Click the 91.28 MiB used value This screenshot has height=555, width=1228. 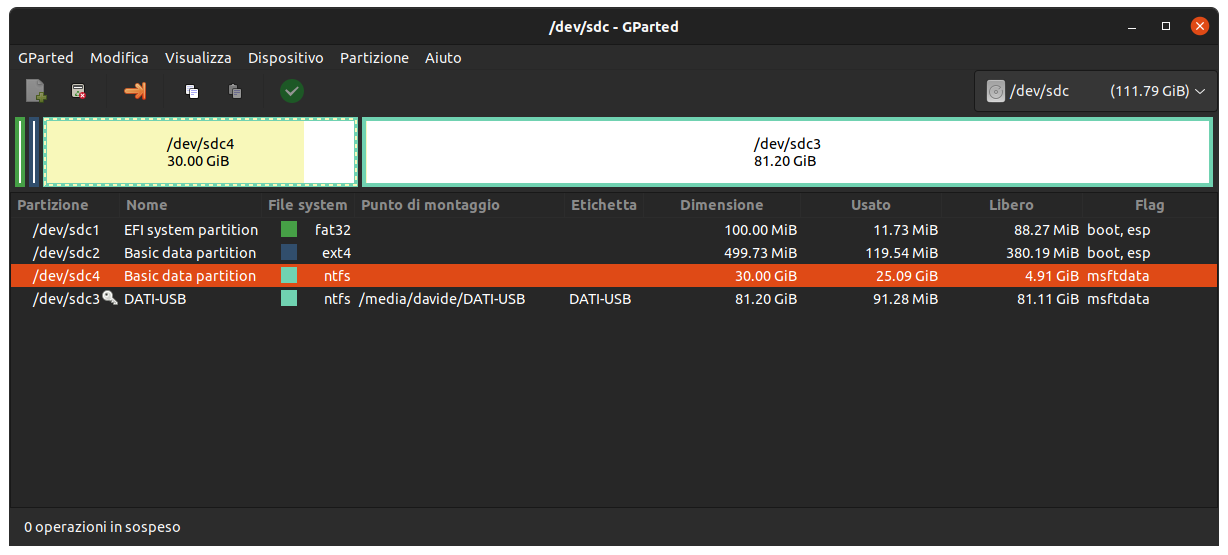(x=905, y=298)
